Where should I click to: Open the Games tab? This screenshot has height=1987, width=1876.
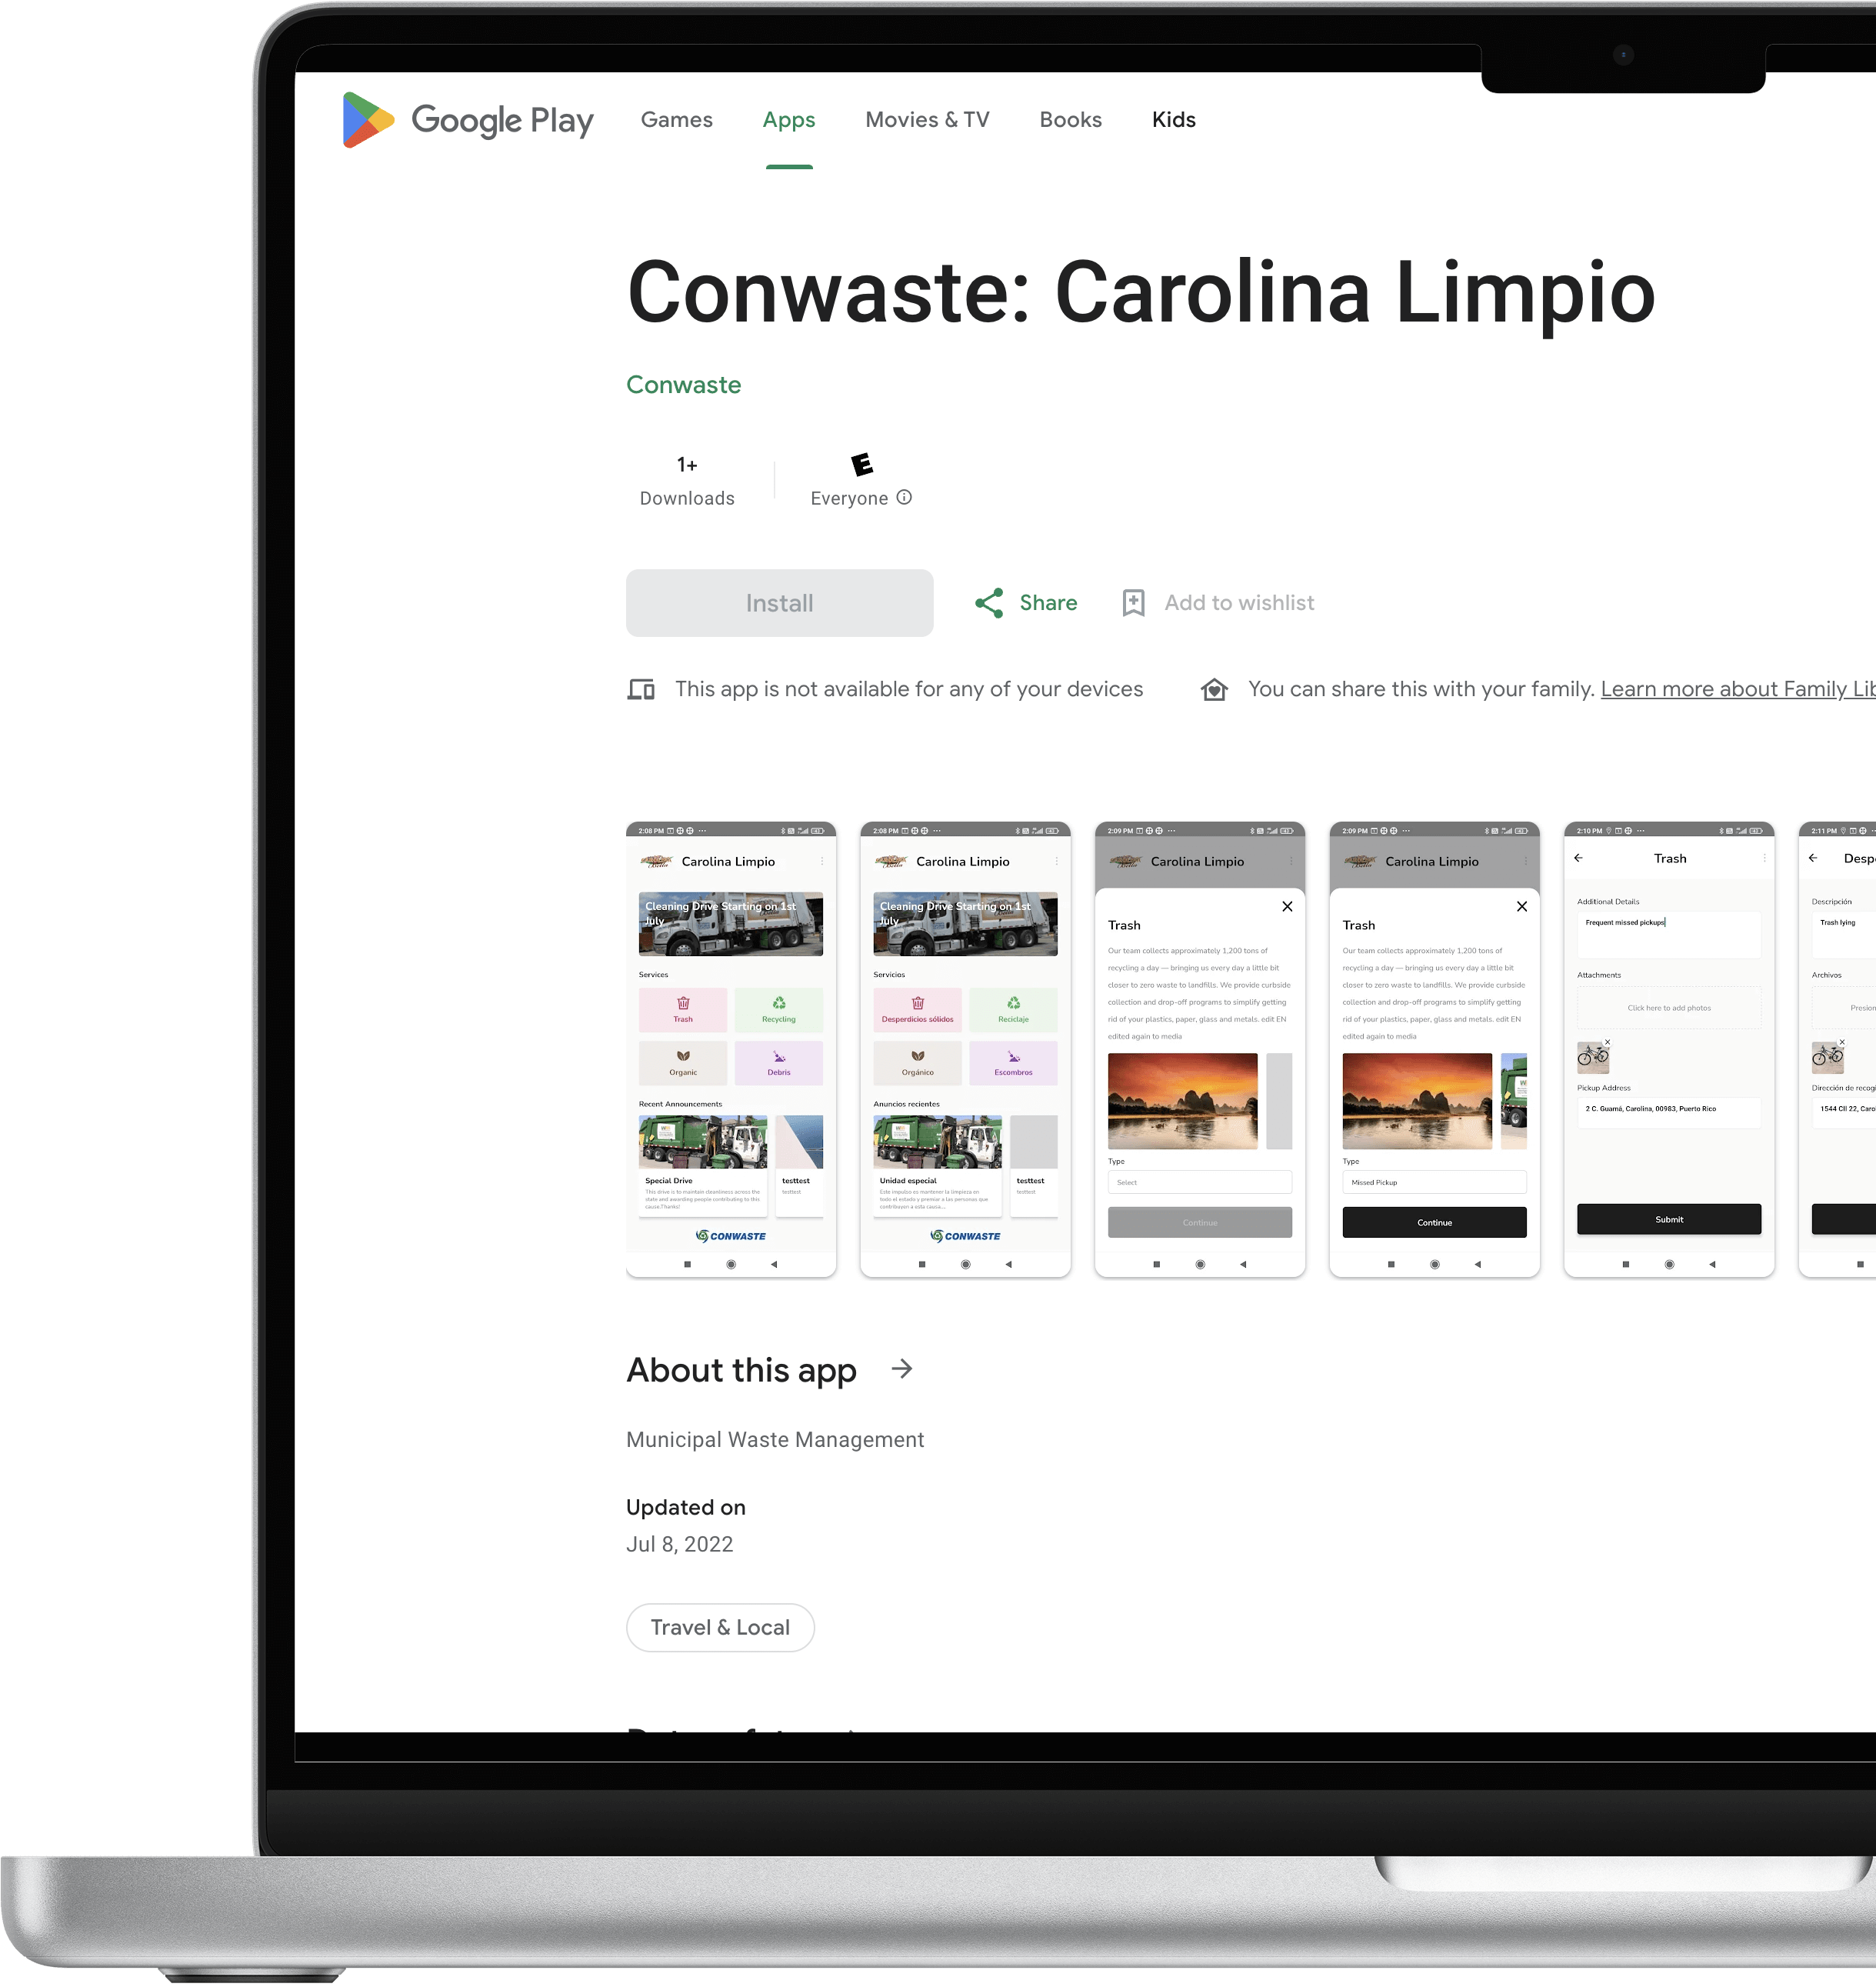click(676, 120)
